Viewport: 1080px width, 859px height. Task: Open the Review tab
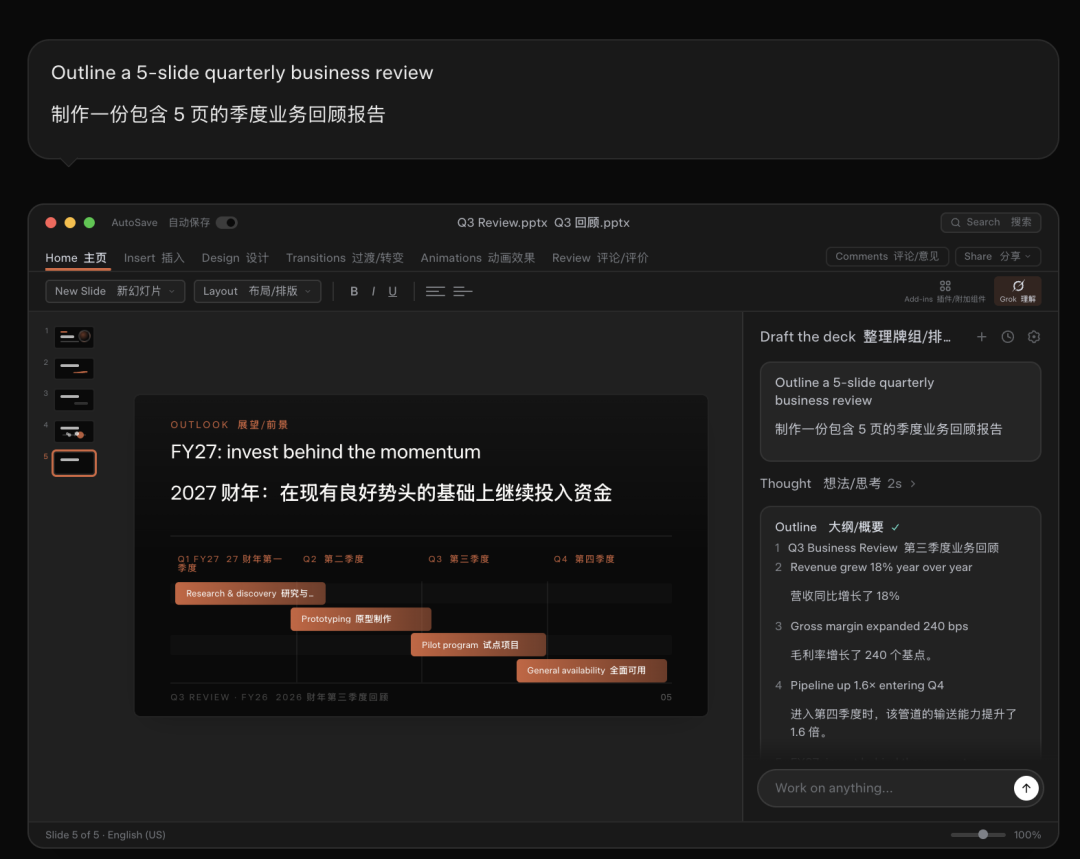tap(600, 258)
